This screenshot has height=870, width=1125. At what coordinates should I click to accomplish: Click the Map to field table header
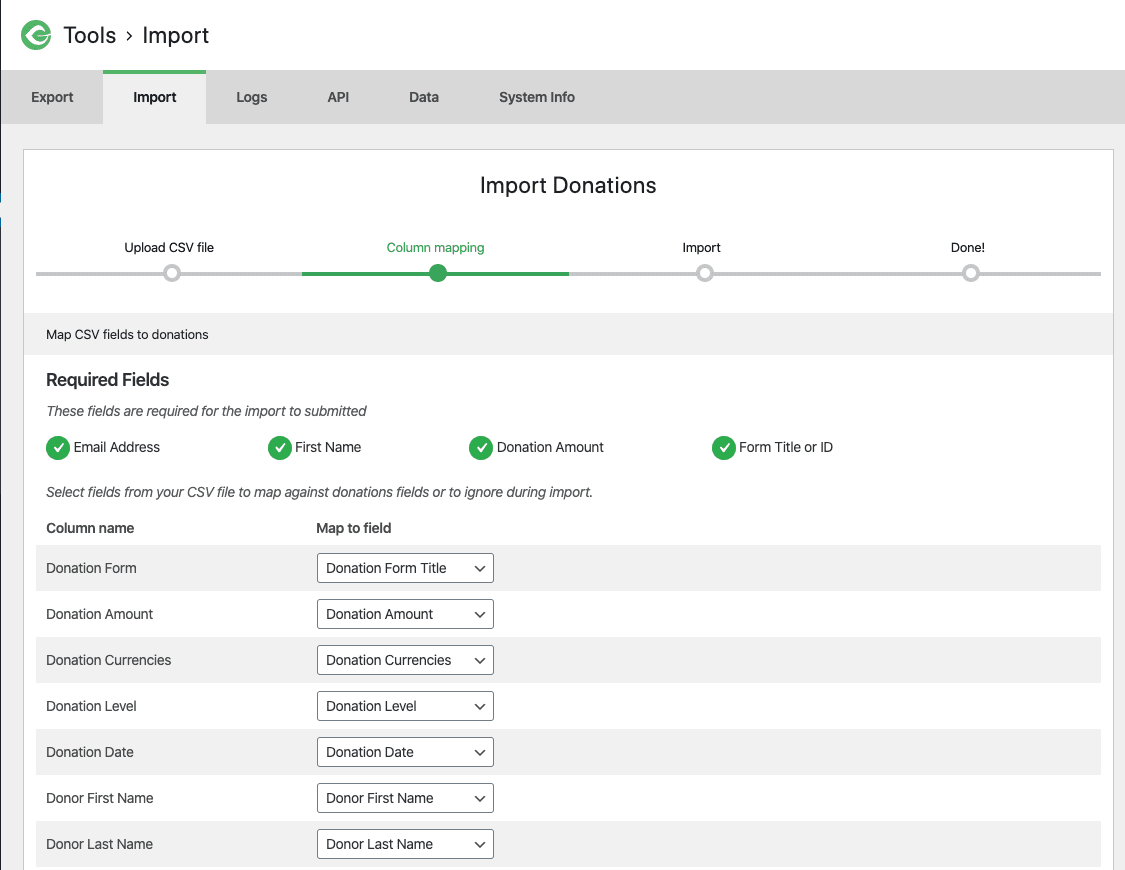tap(354, 528)
